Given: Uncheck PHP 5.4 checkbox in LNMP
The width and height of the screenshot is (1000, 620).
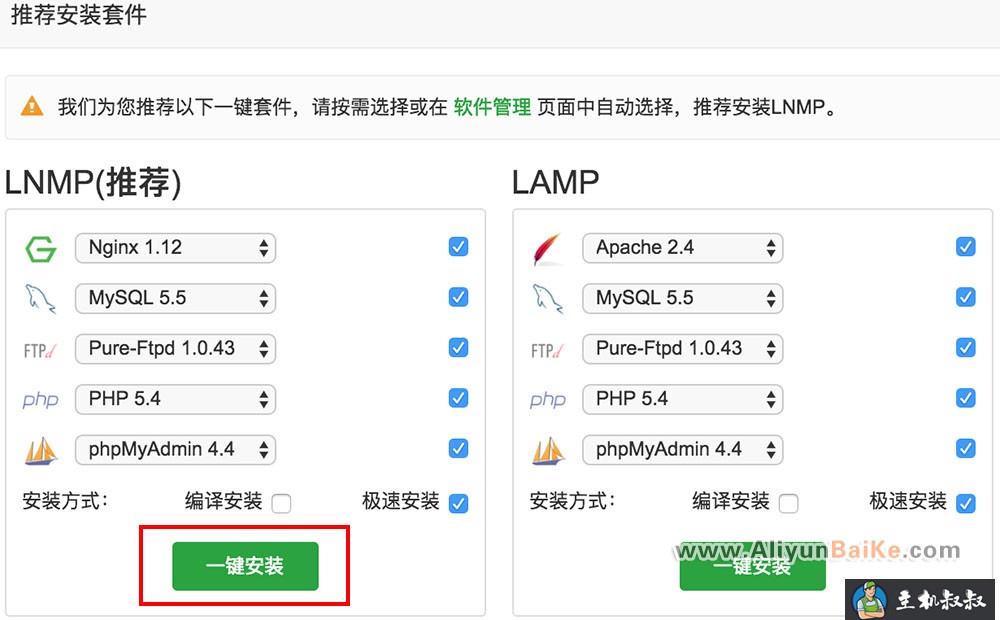Looking at the screenshot, I should pyautogui.click(x=459, y=398).
